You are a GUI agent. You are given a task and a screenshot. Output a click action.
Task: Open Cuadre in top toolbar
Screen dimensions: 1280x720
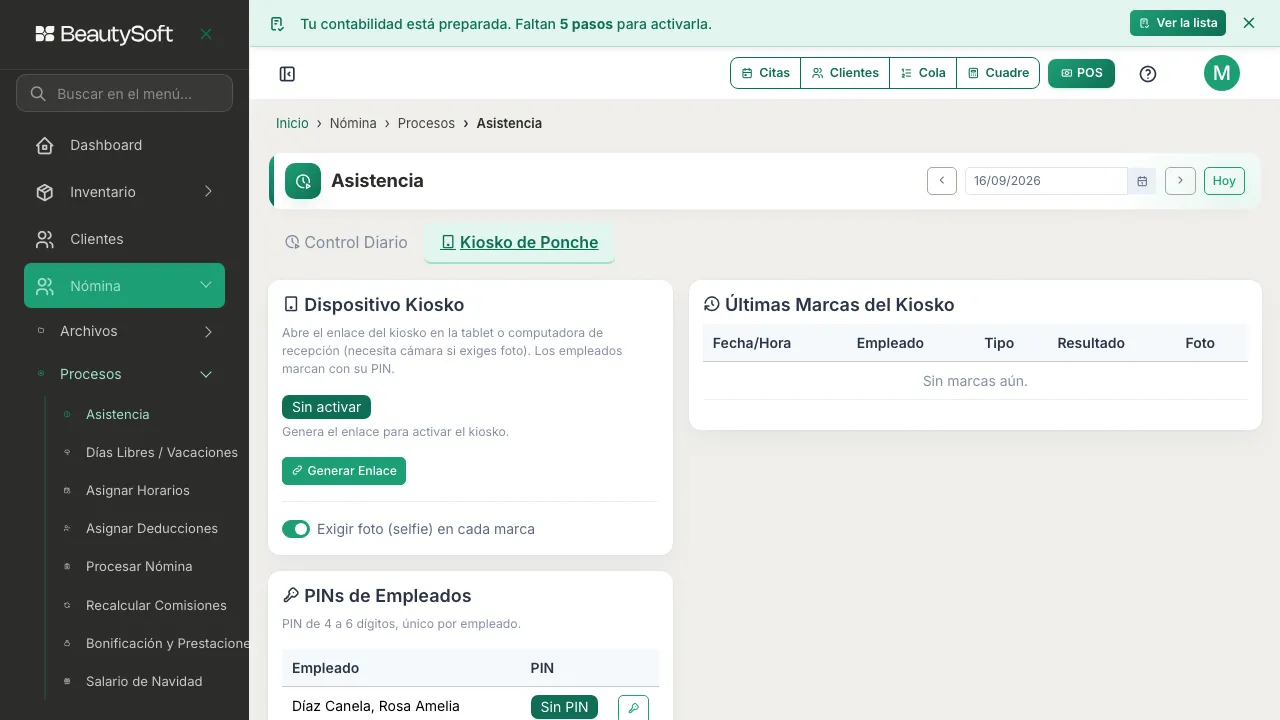coord(998,73)
